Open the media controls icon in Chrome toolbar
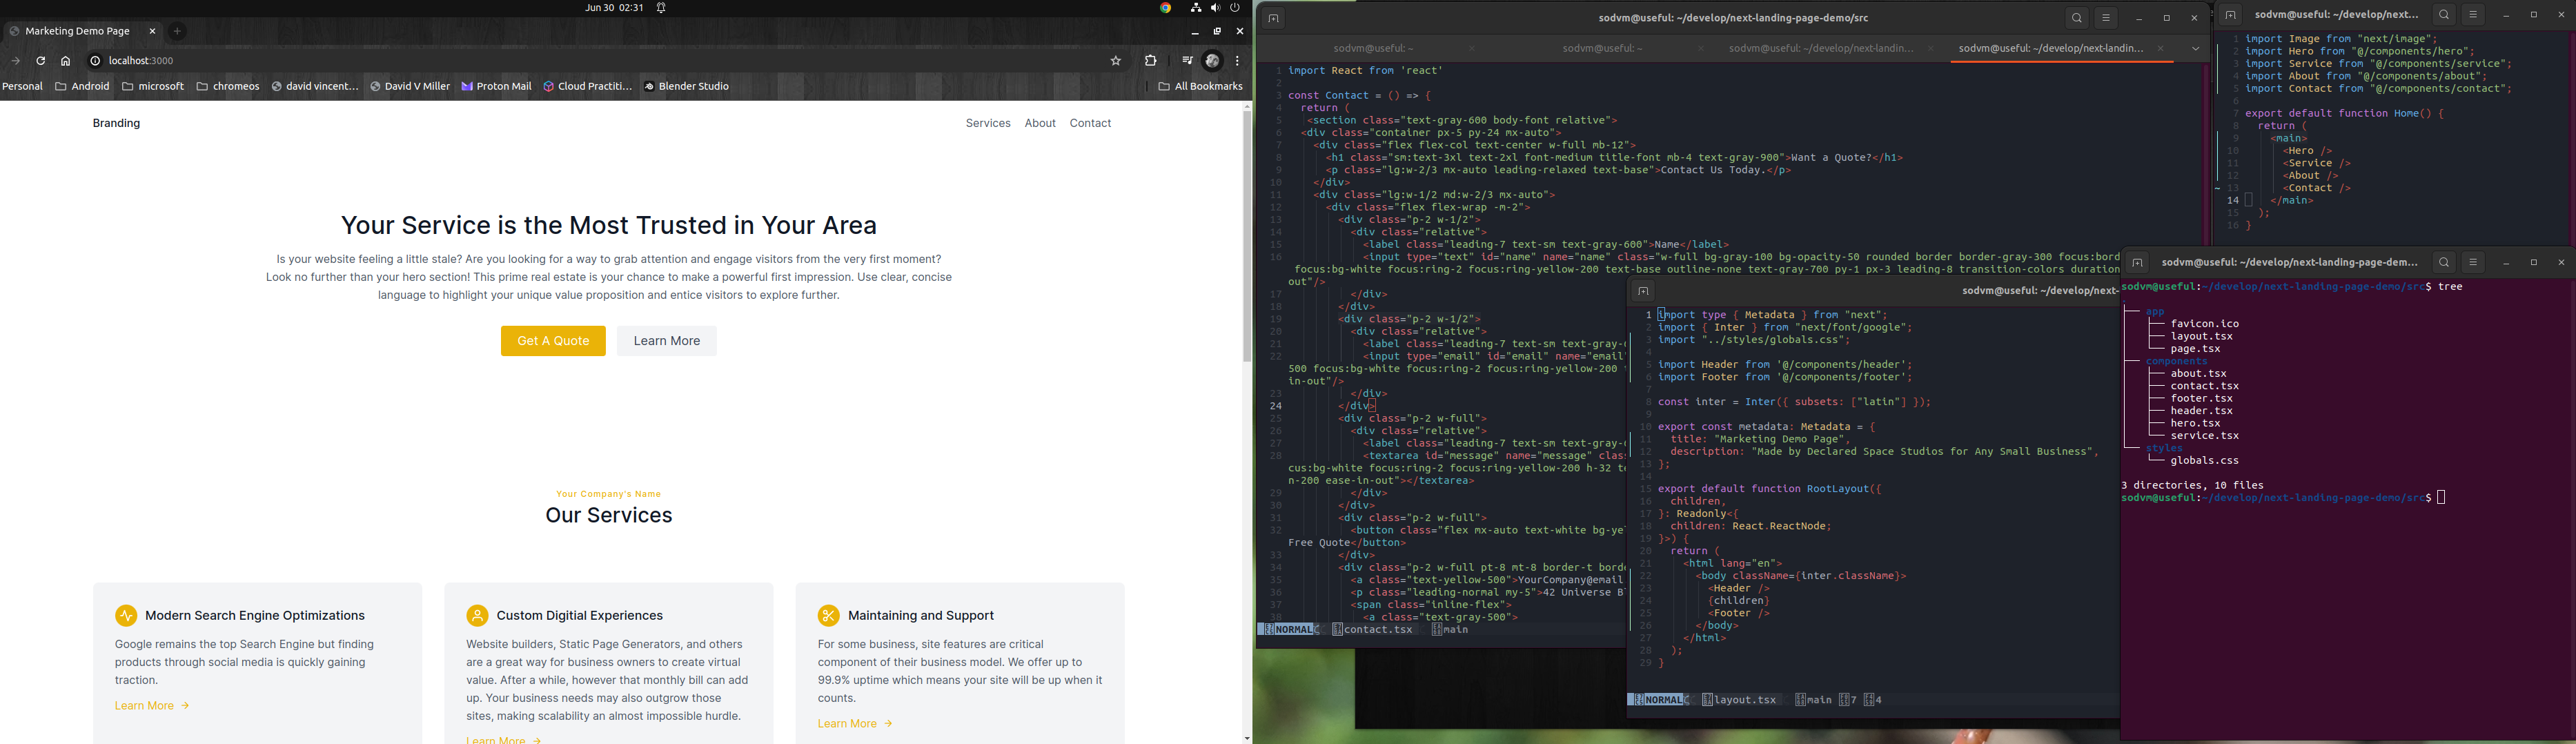The width and height of the screenshot is (2576, 744). [x=1187, y=61]
